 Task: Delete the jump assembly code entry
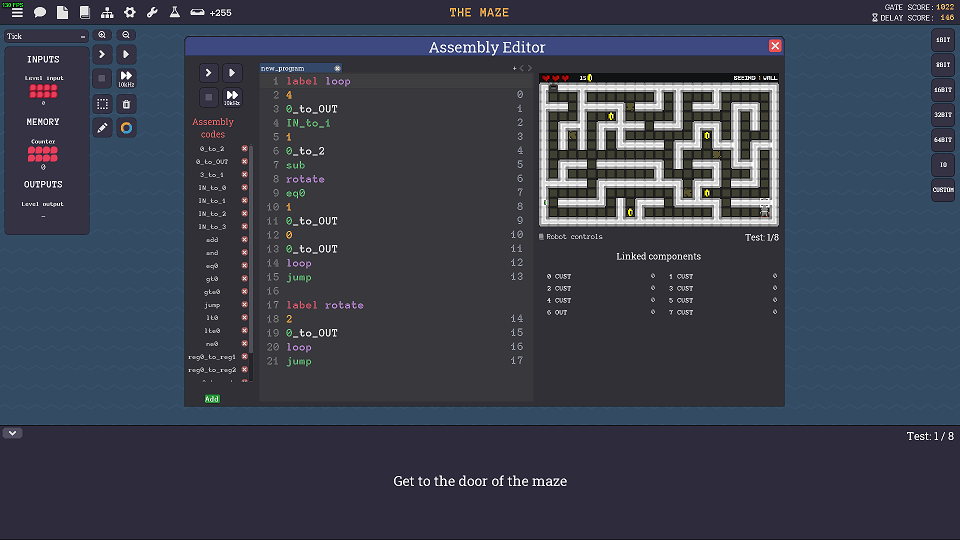click(x=244, y=304)
